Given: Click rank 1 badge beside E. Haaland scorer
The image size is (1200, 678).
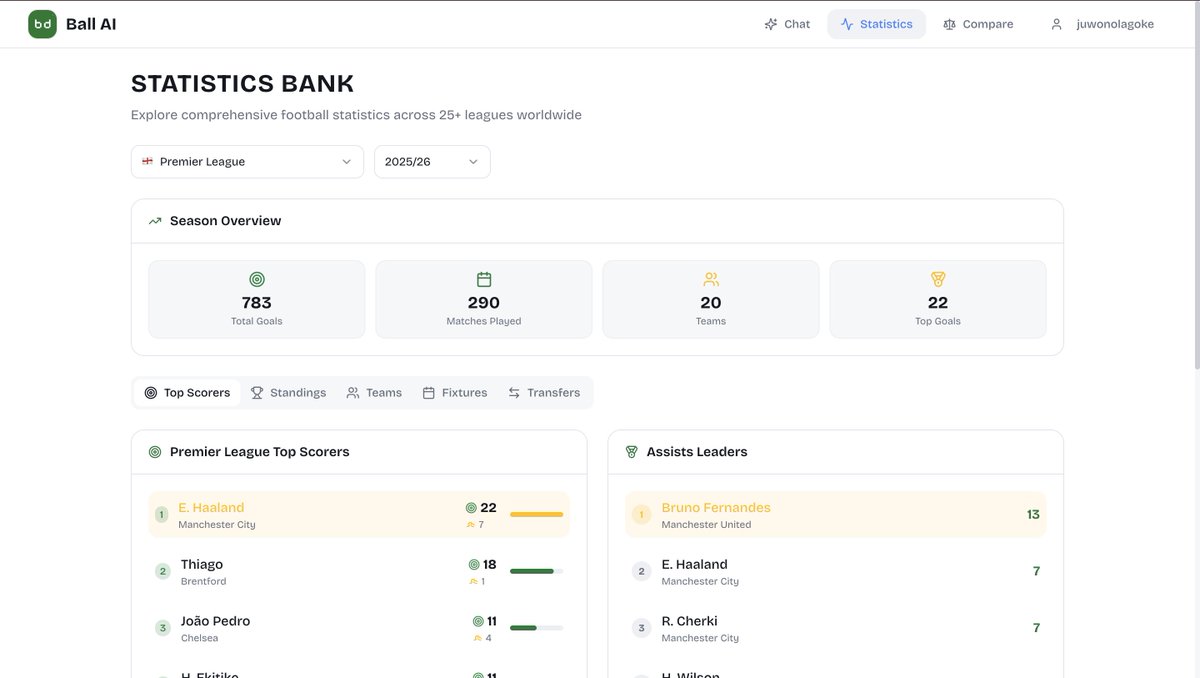Looking at the screenshot, I should (x=161, y=515).
